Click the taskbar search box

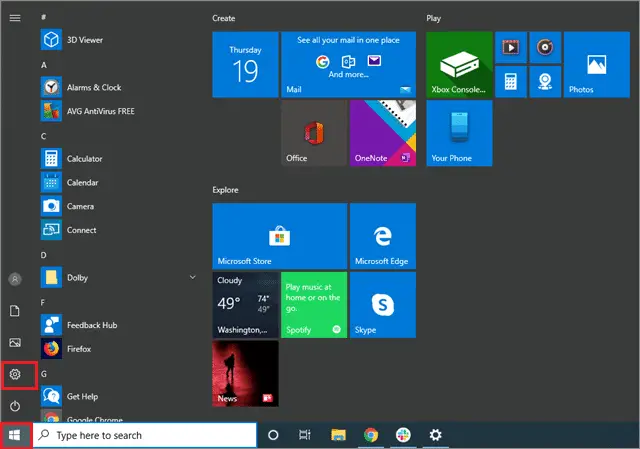(144, 435)
